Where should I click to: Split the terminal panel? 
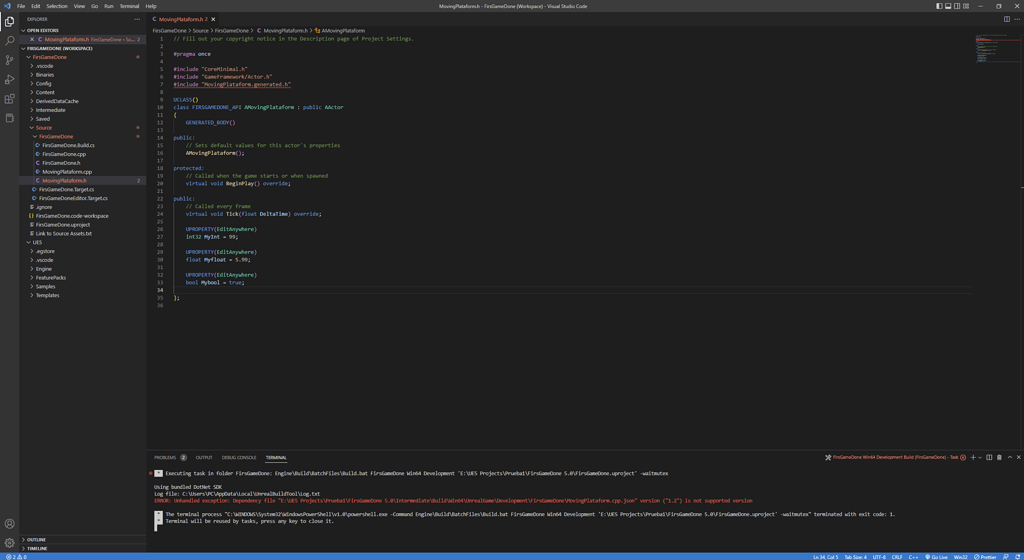click(x=989, y=458)
